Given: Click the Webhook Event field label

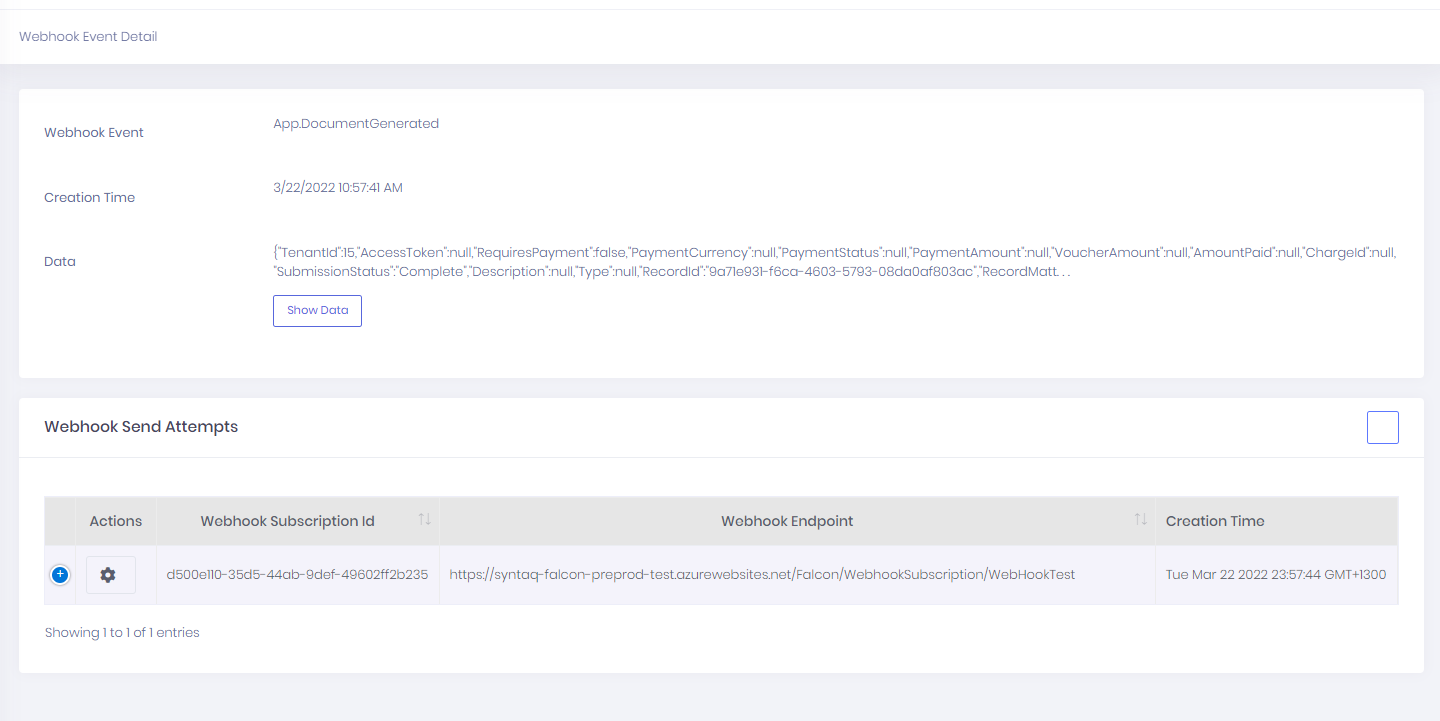Looking at the screenshot, I should [x=93, y=131].
